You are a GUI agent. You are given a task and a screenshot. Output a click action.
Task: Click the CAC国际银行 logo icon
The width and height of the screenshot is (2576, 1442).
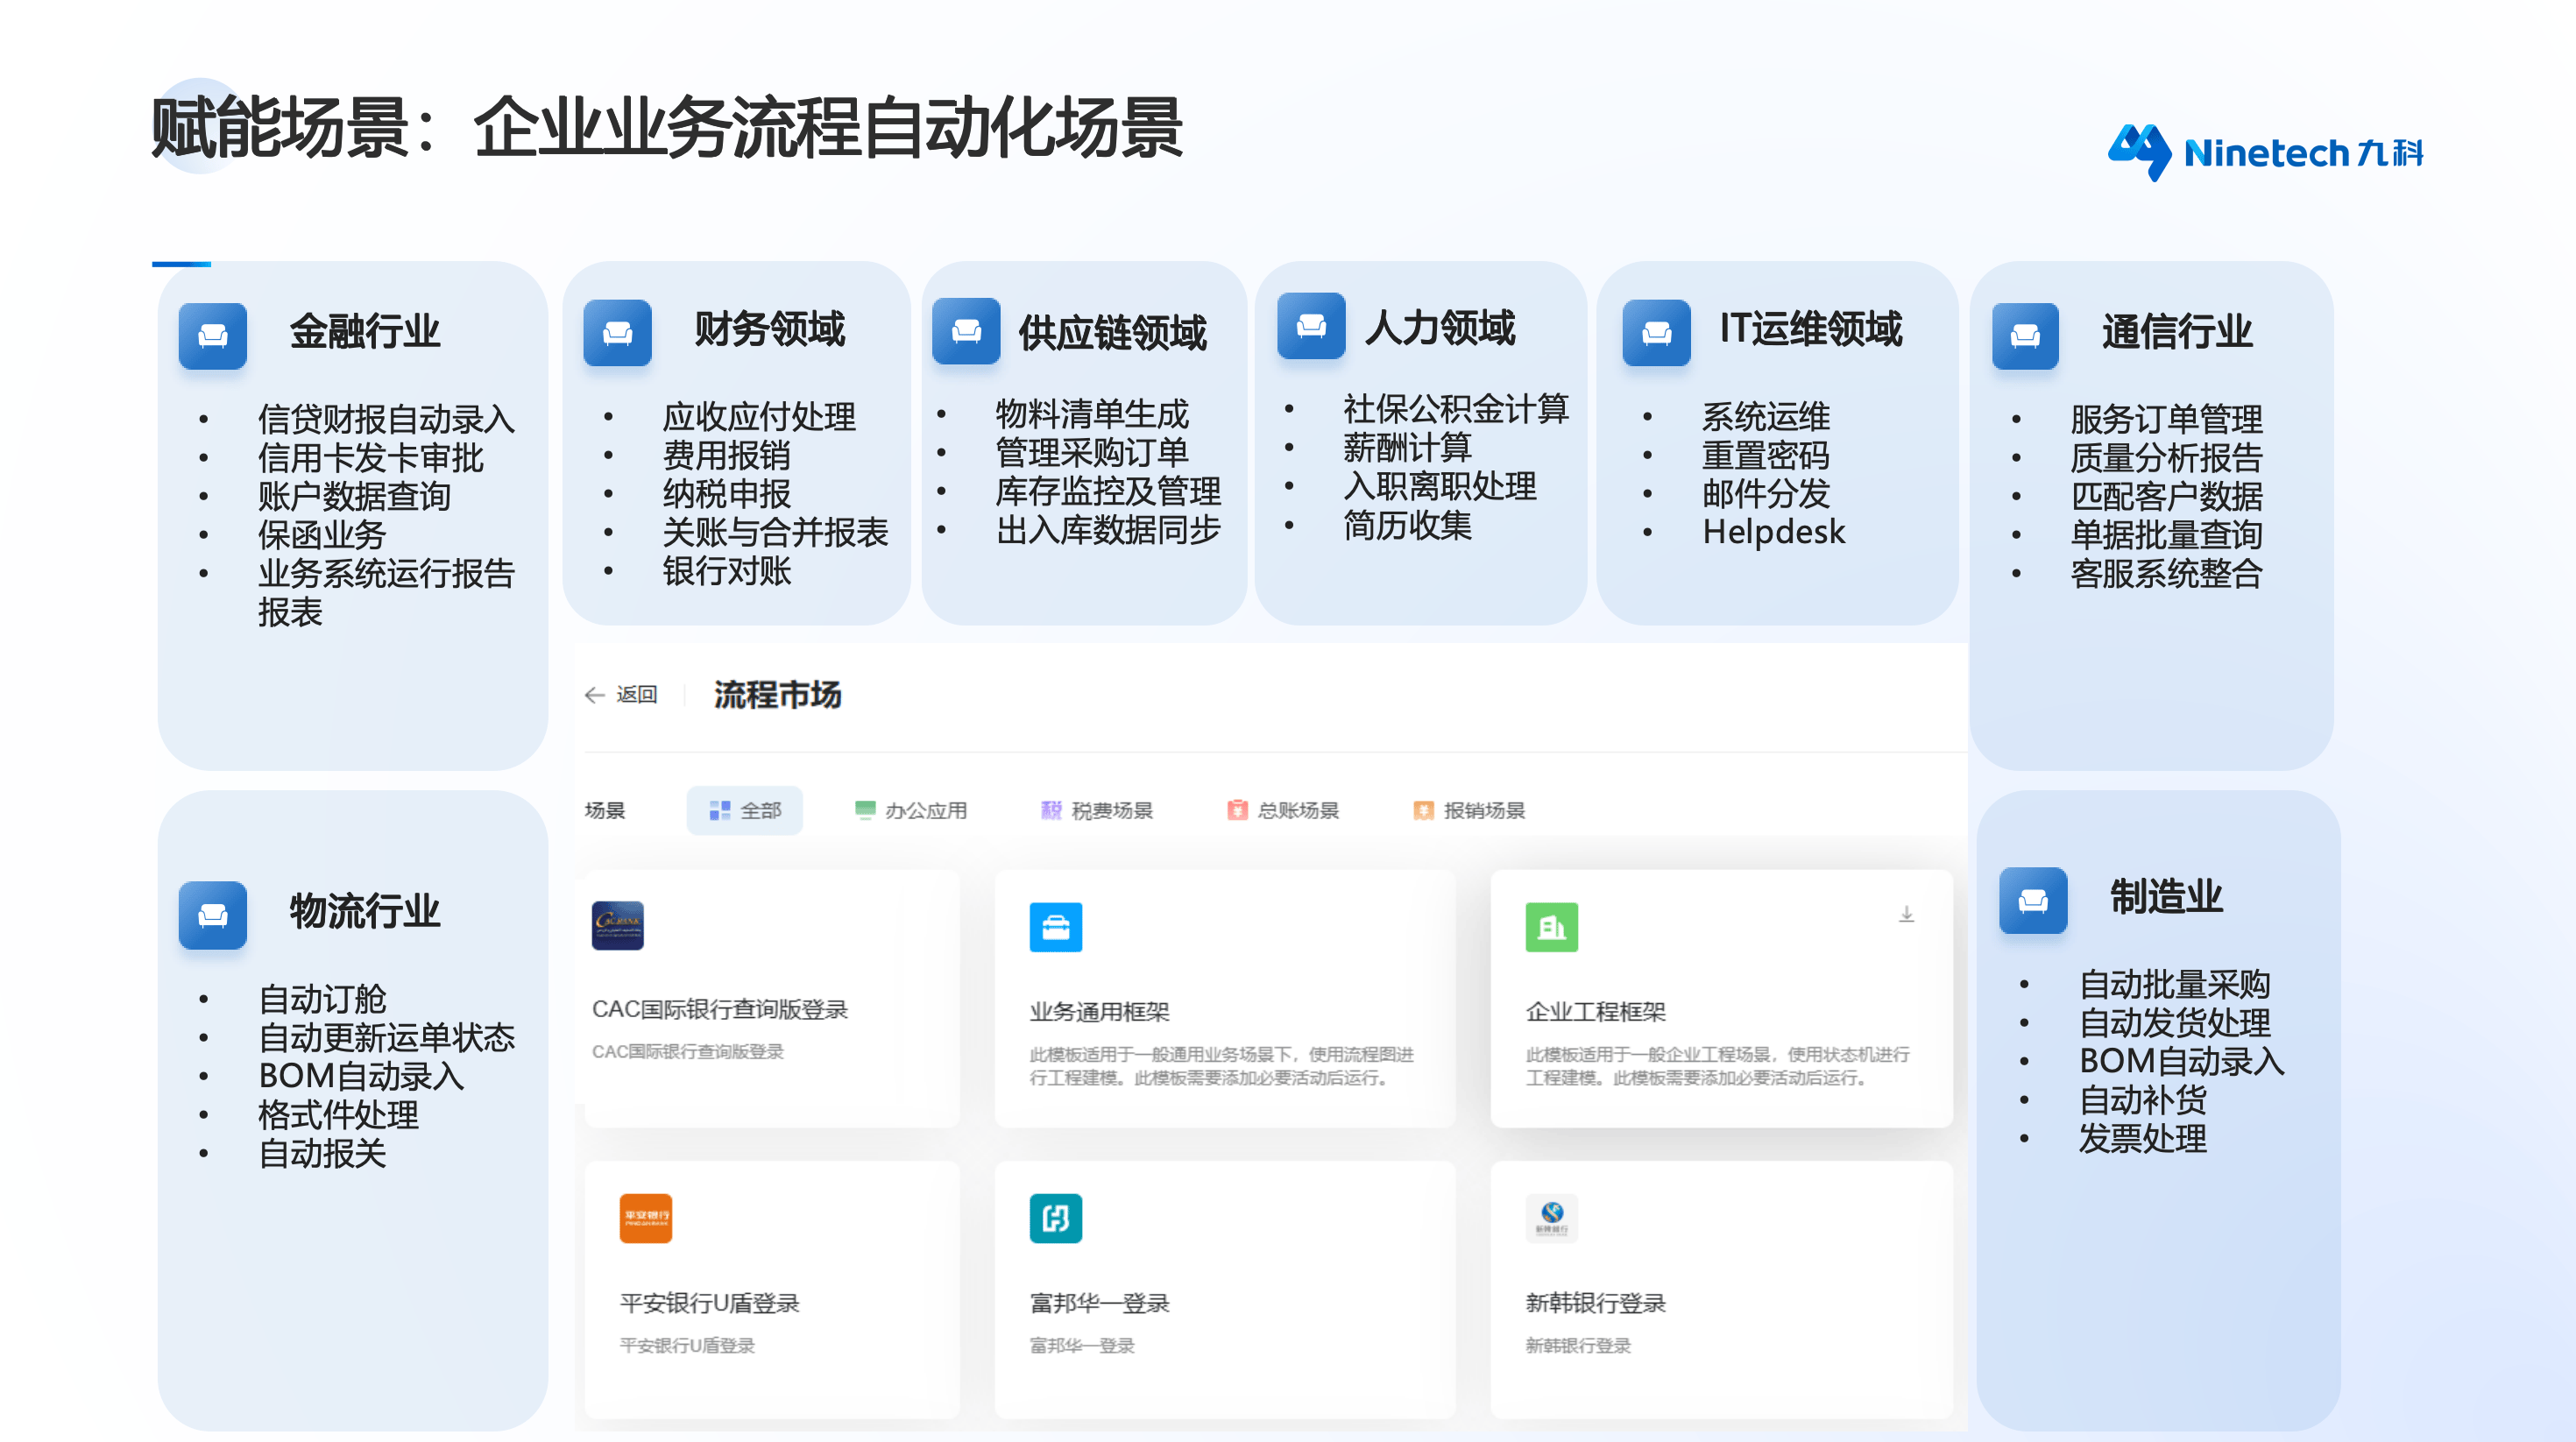pos(617,925)
